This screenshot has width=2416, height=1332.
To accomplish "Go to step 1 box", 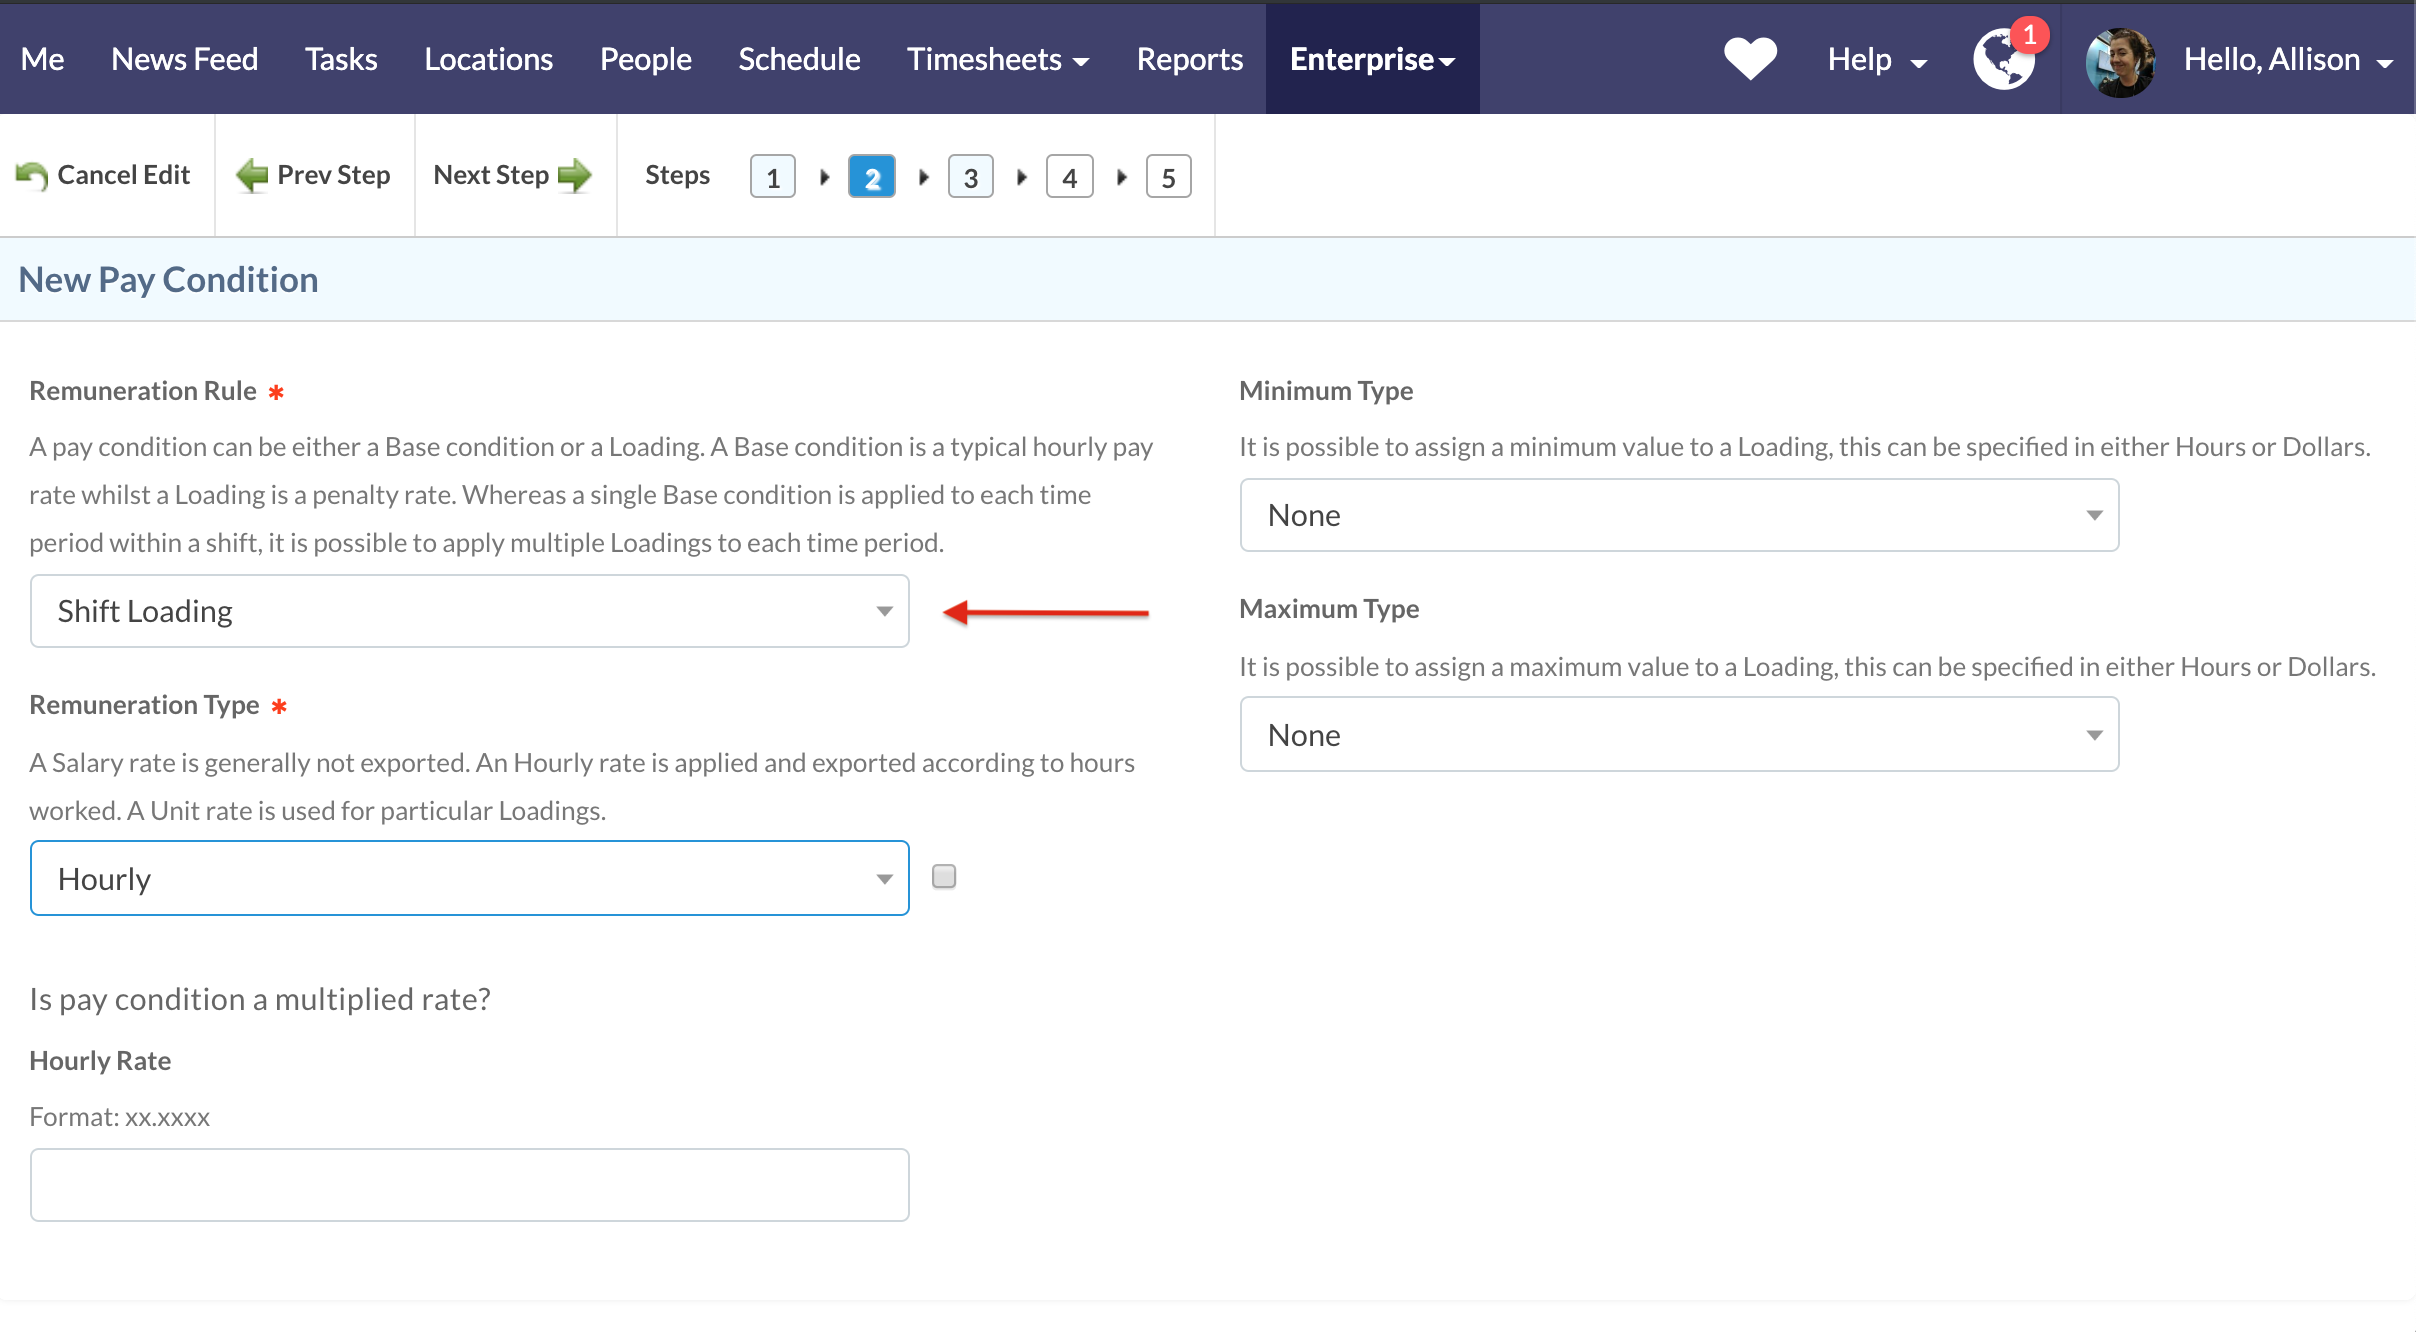I will (x=773, y=177).
